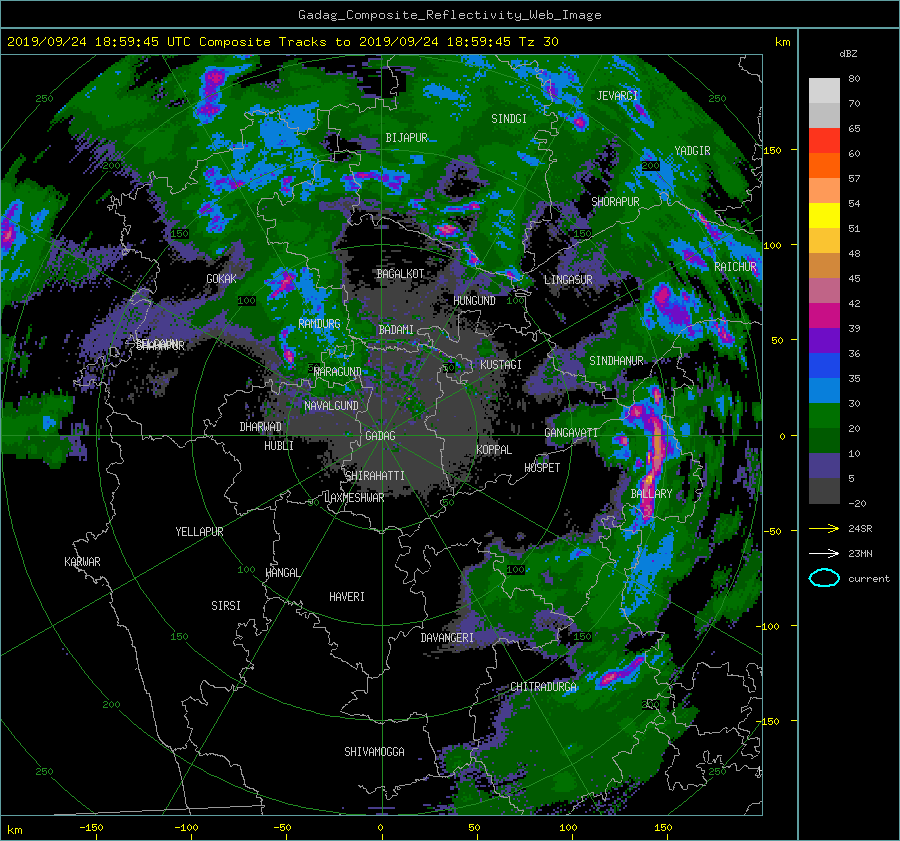Click the dBZ legend heading
This screenshot has height=841, width=900.
[x=848, y=53]
